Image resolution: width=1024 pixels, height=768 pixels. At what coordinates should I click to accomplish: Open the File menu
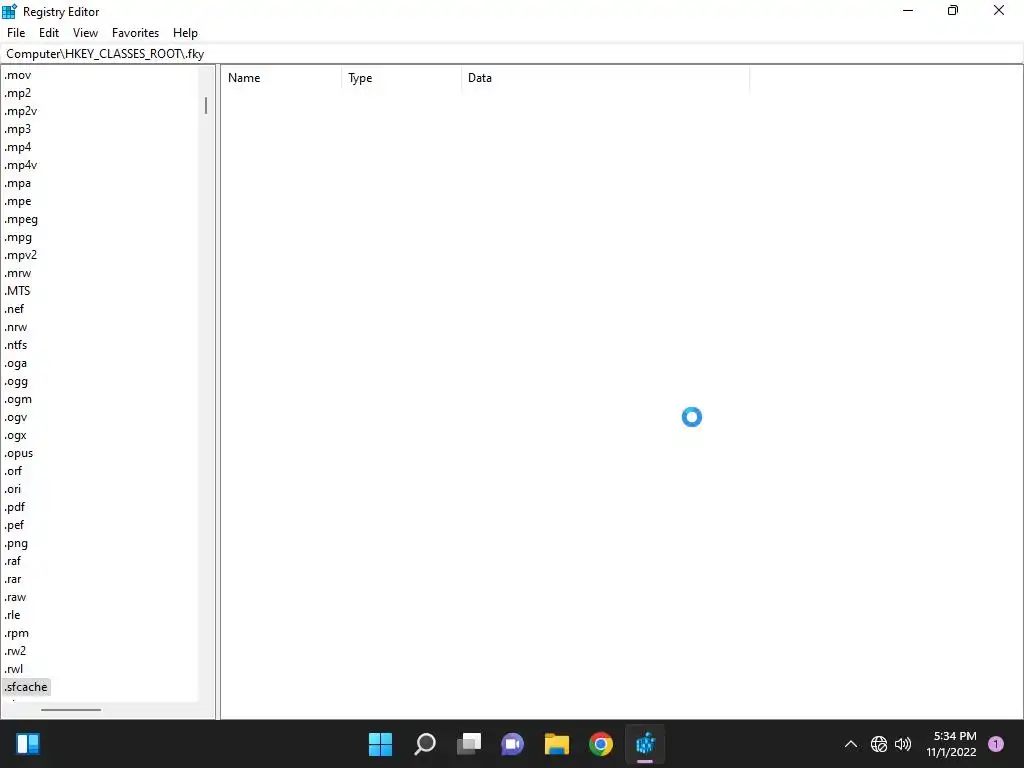[x=16, y=33]
